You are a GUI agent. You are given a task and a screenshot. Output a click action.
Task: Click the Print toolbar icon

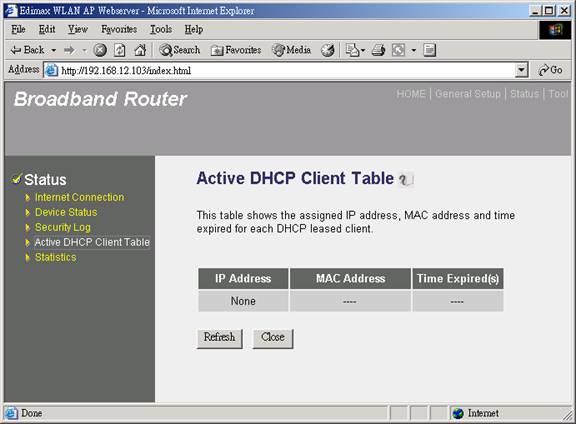click(378, 50)
